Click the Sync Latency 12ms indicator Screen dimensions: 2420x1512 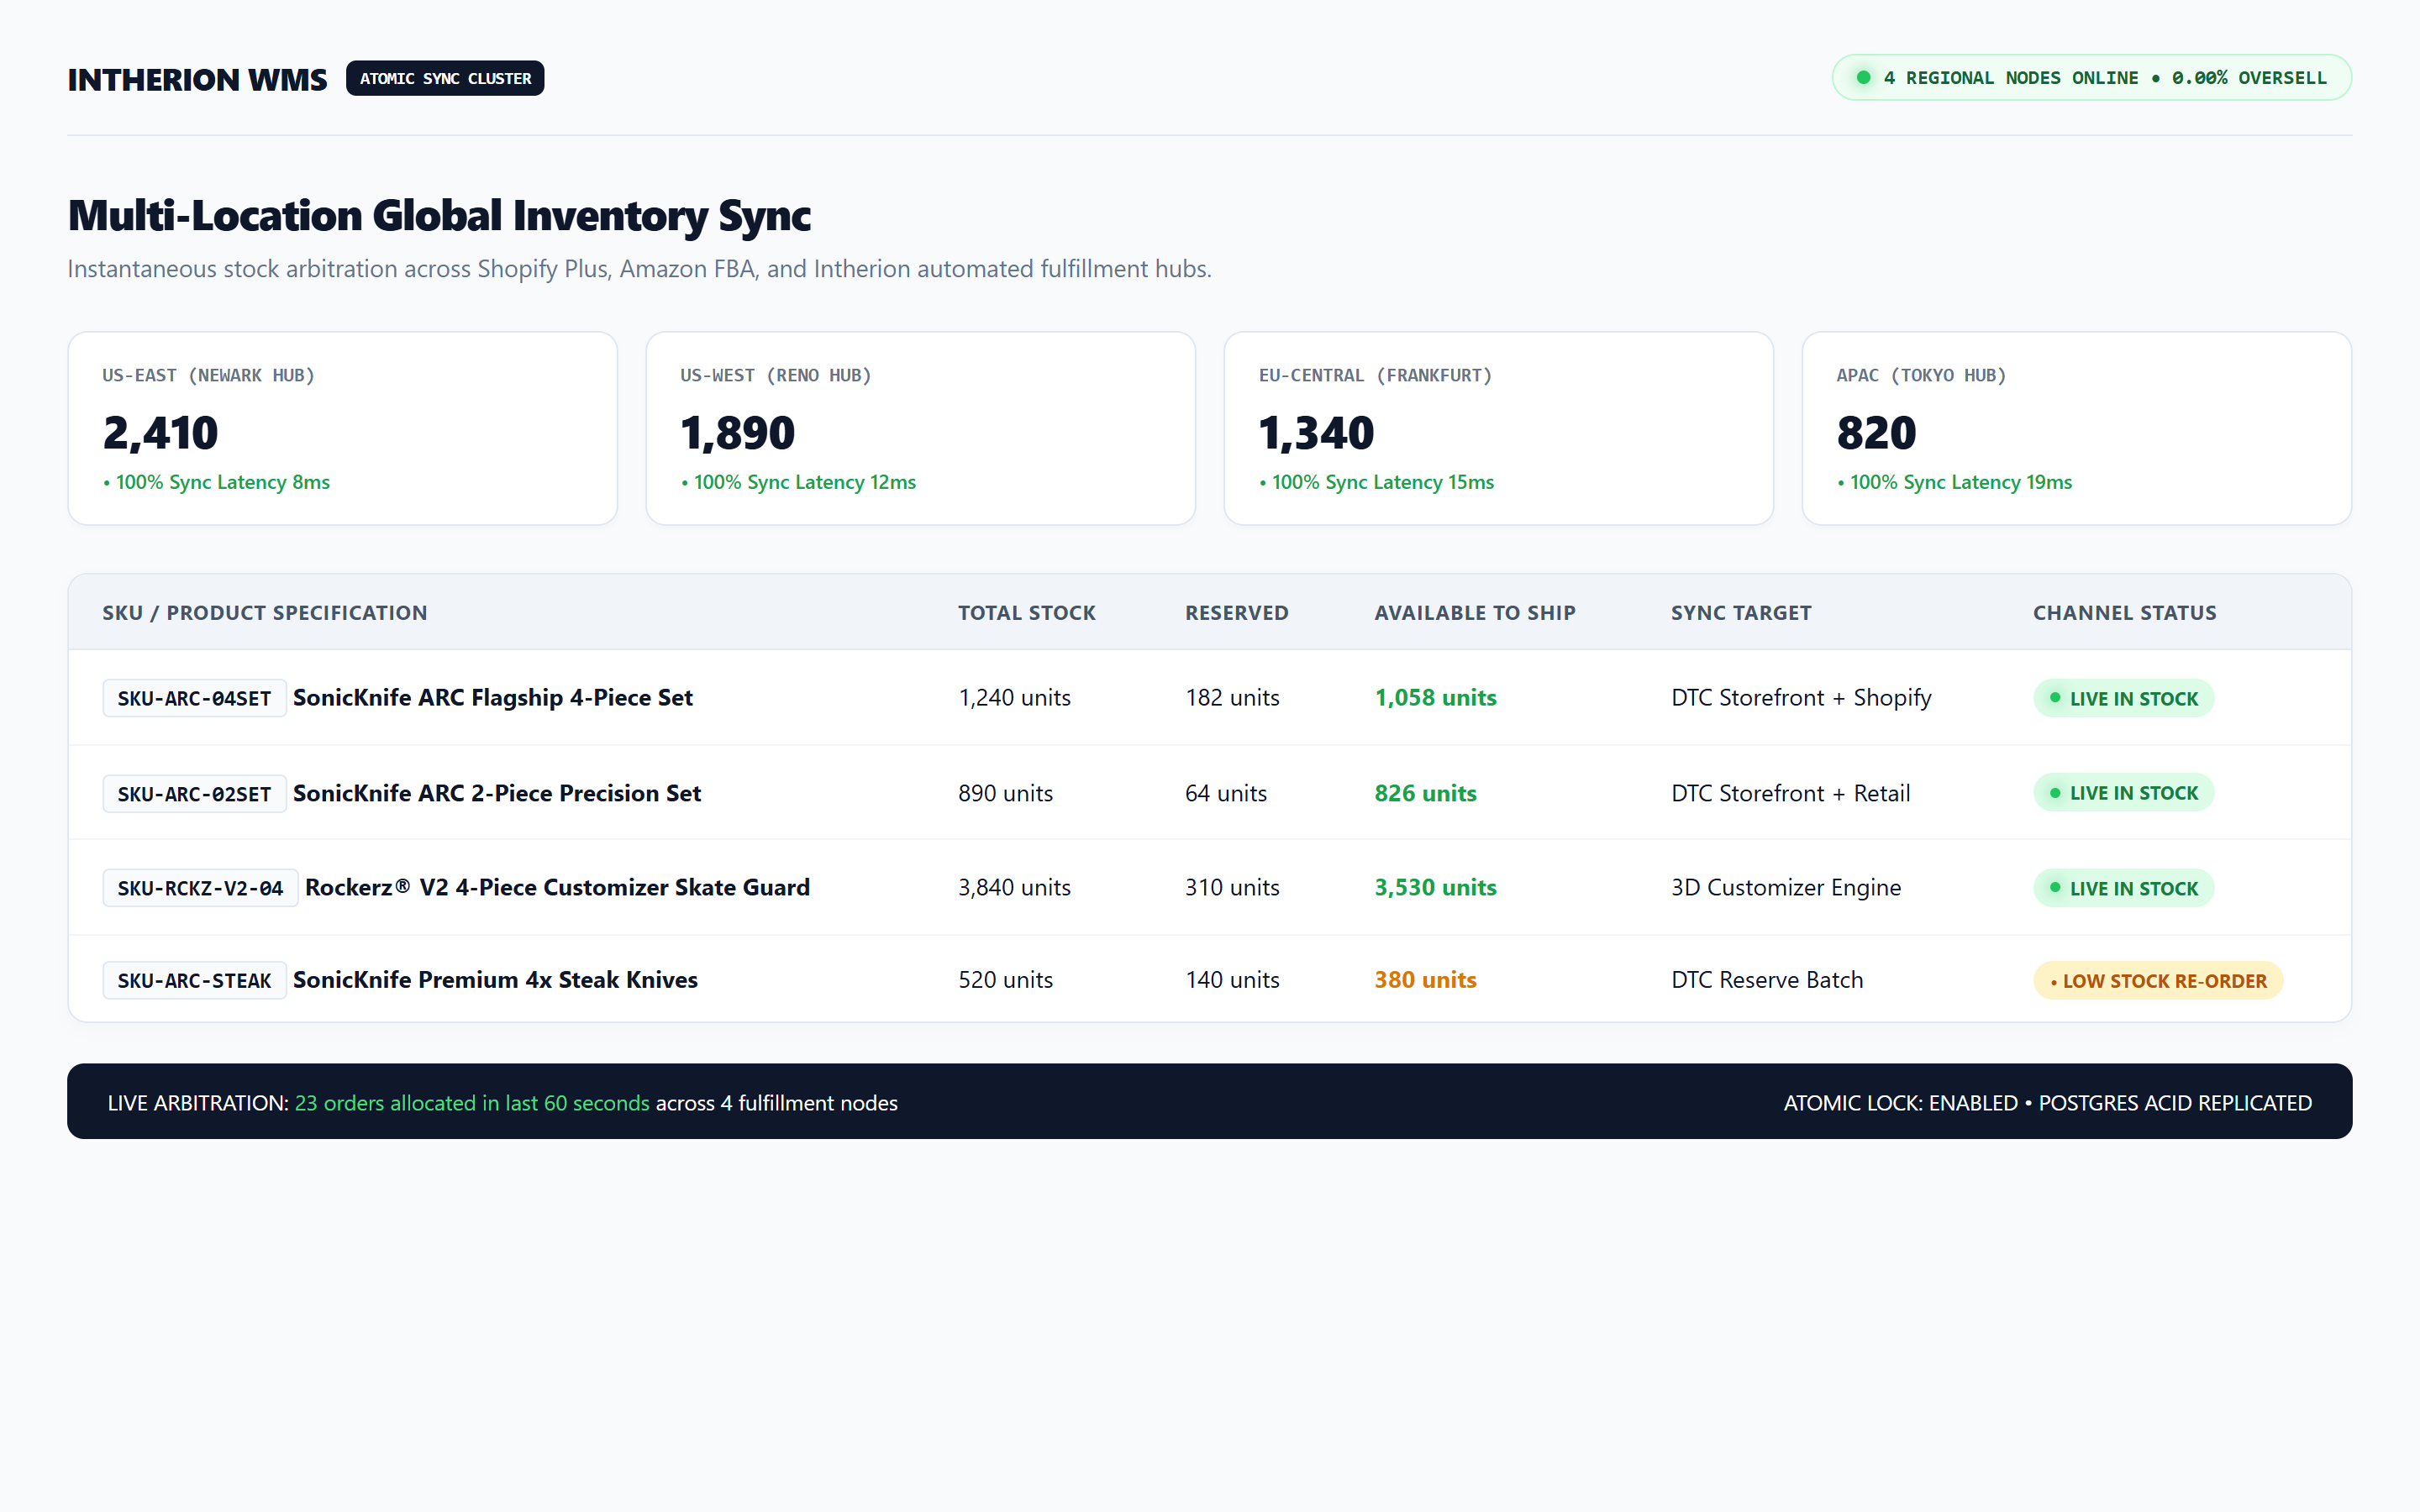pyautogui.click(x=798, y=482)
